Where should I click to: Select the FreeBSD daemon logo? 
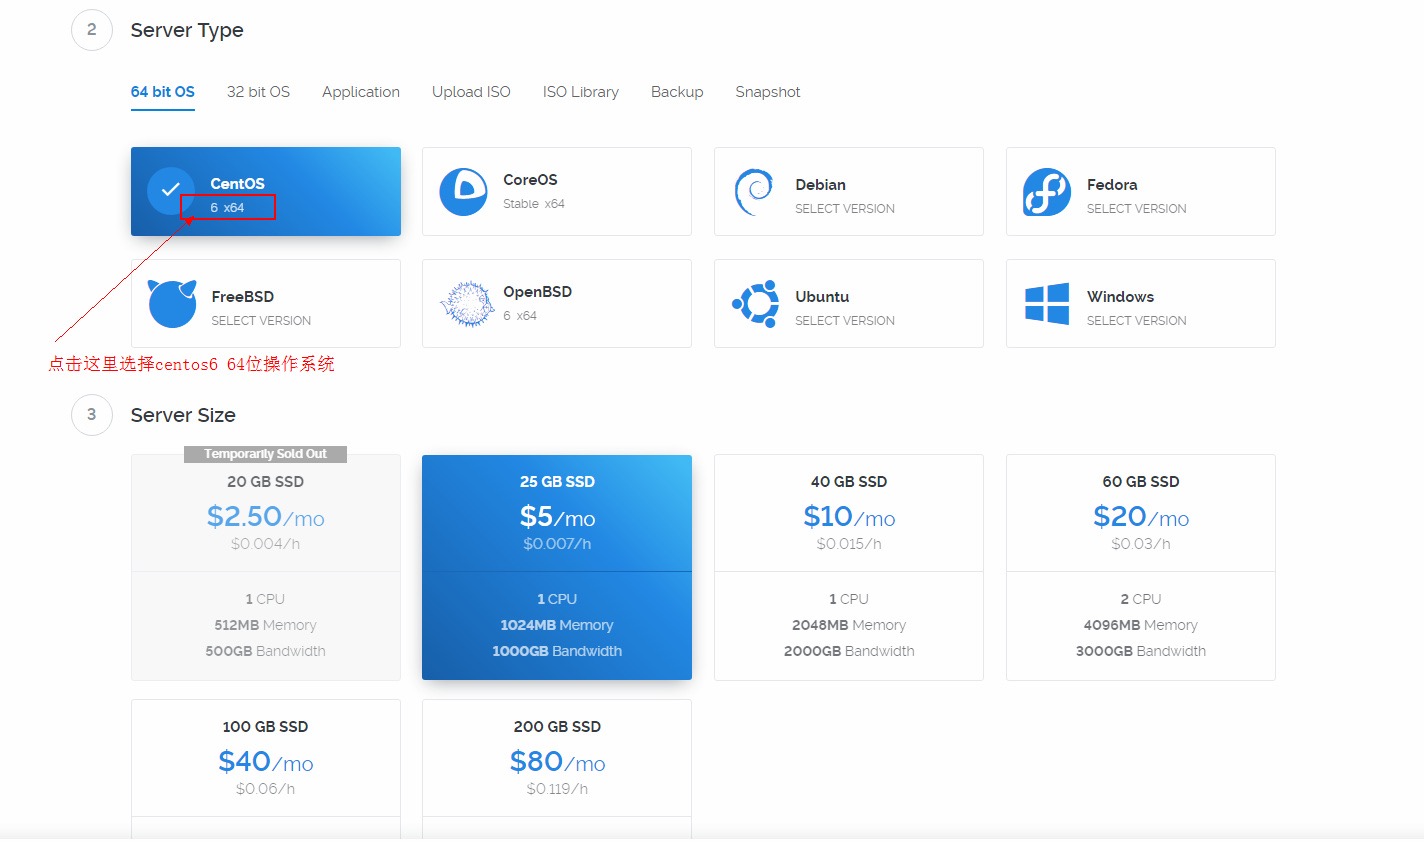172,304
